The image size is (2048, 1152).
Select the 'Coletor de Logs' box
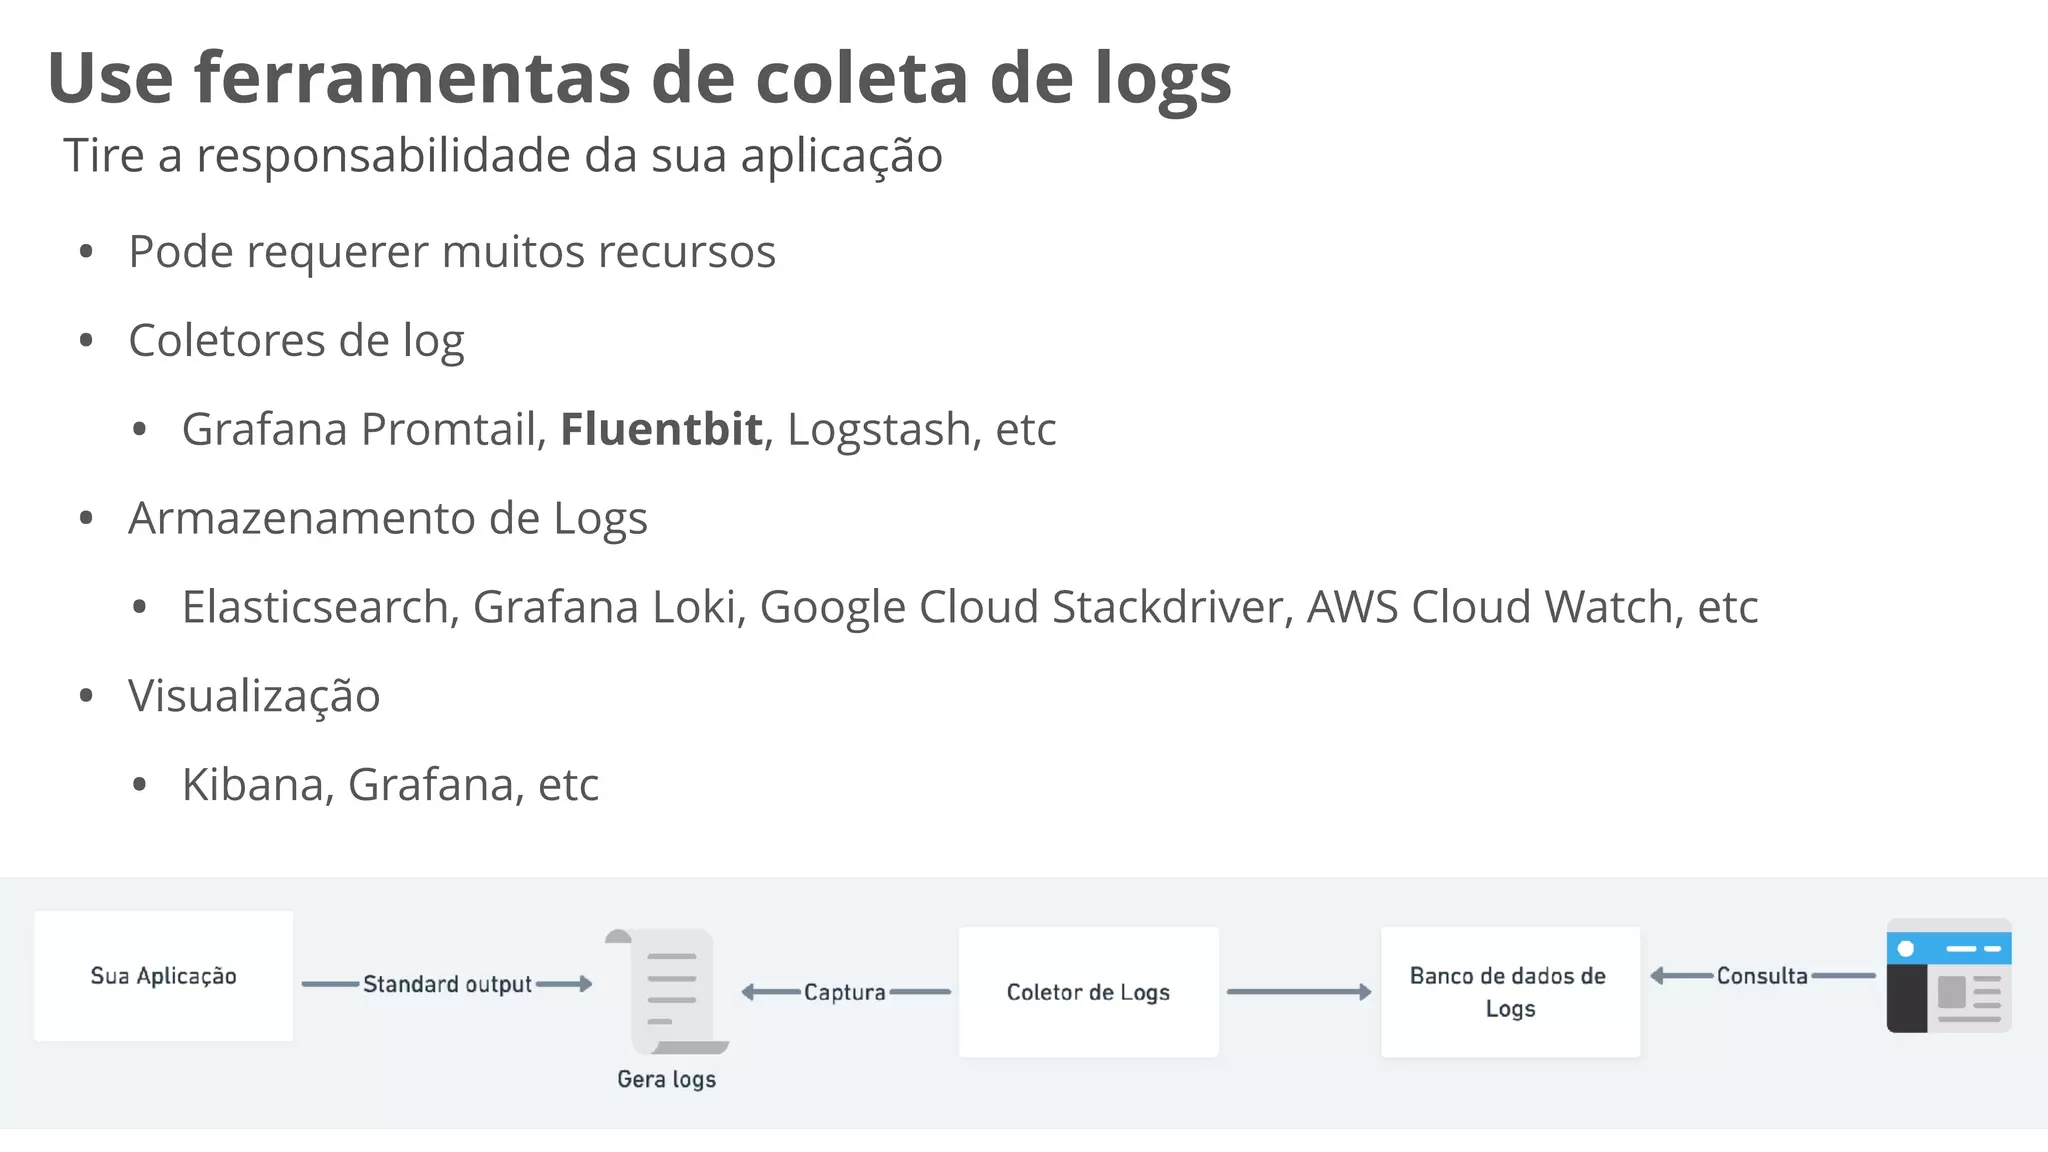(x=1088, y=992)
